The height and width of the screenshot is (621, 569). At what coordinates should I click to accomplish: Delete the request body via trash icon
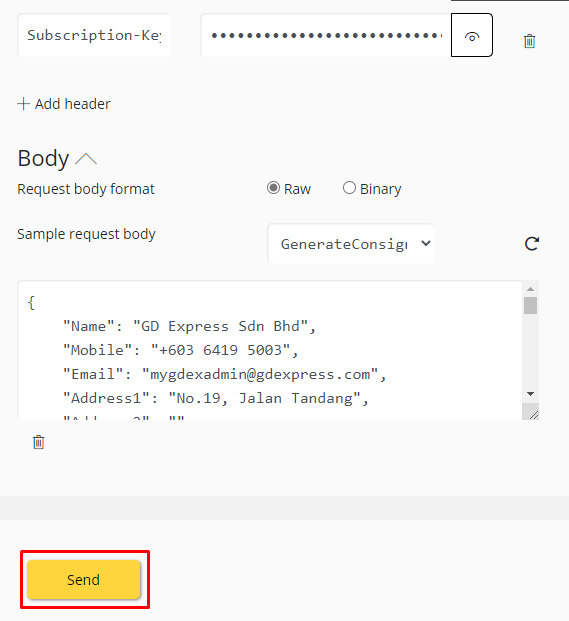[x=38, y=442]
